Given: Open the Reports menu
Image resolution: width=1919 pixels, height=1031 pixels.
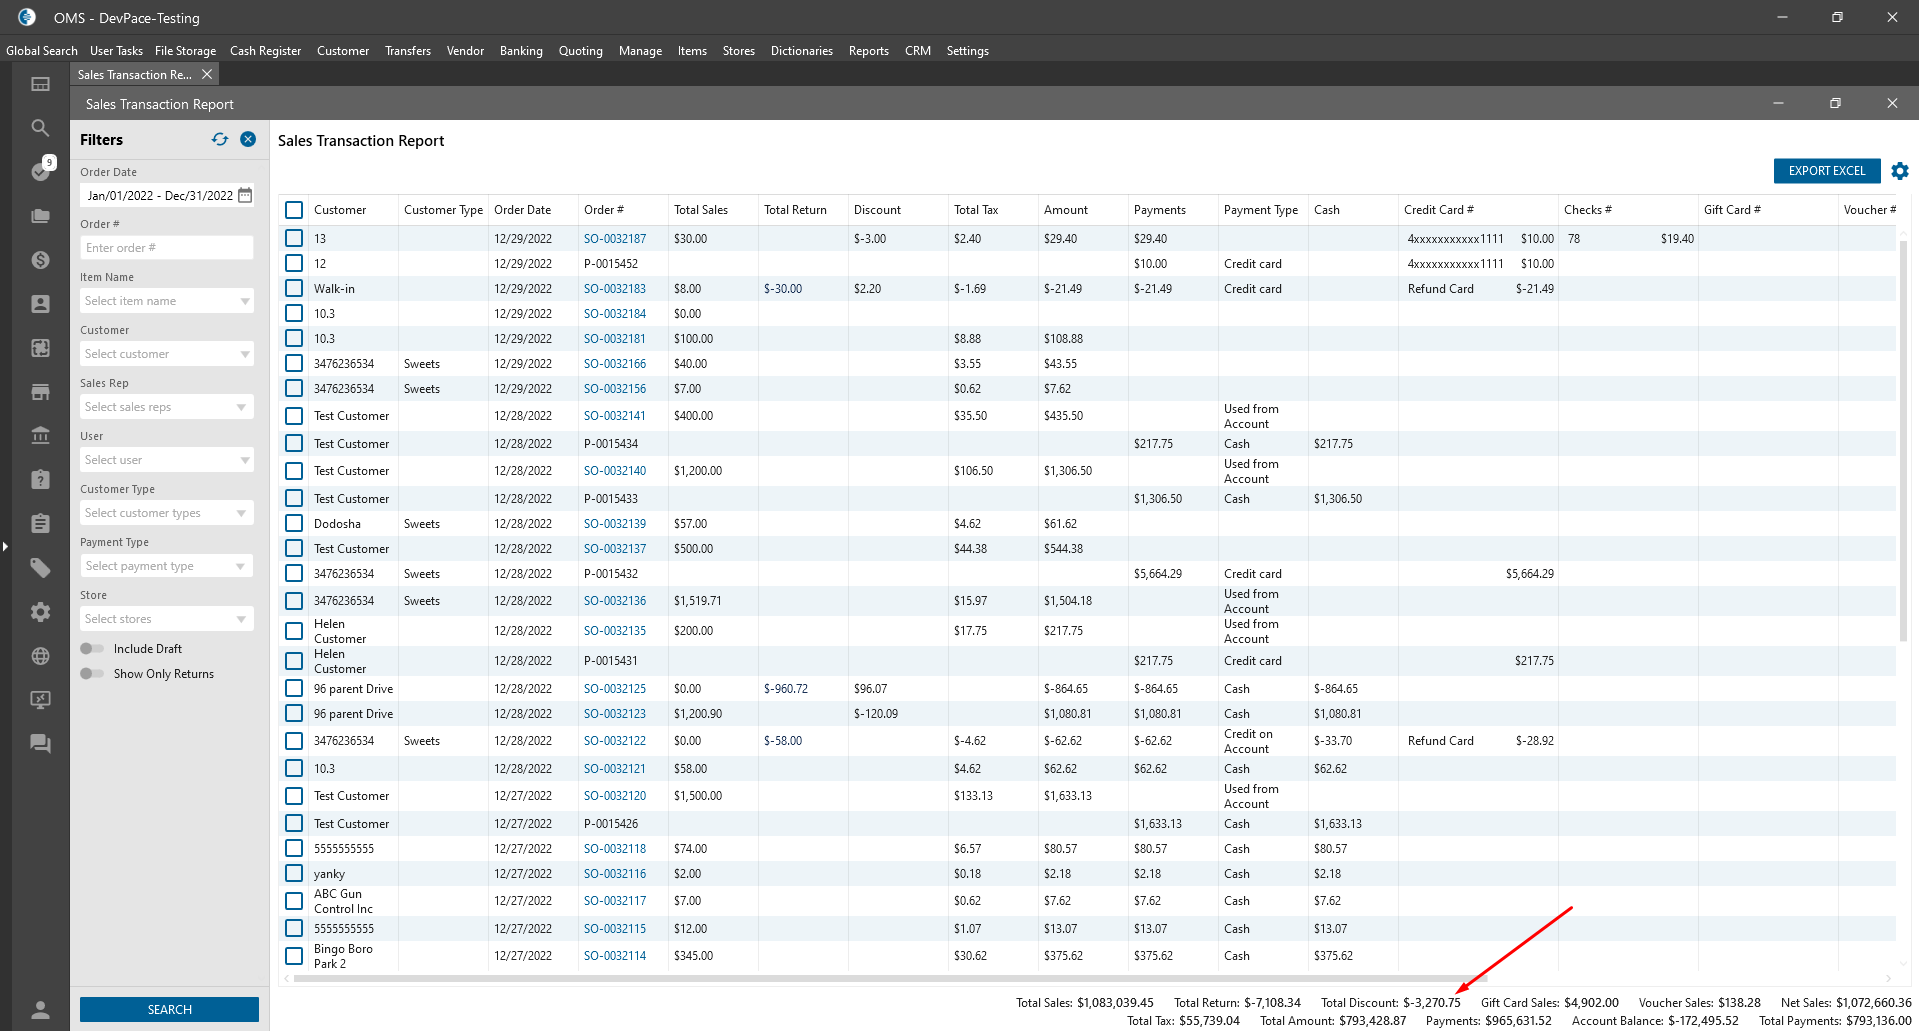Looking at the screenshot, I should (868, 51).
